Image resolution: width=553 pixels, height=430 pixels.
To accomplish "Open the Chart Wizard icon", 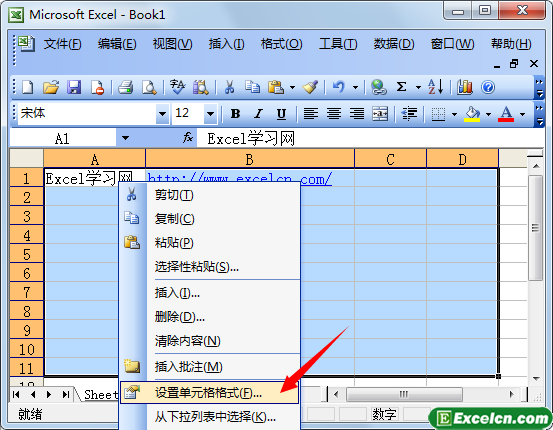I will pos(465,87).
